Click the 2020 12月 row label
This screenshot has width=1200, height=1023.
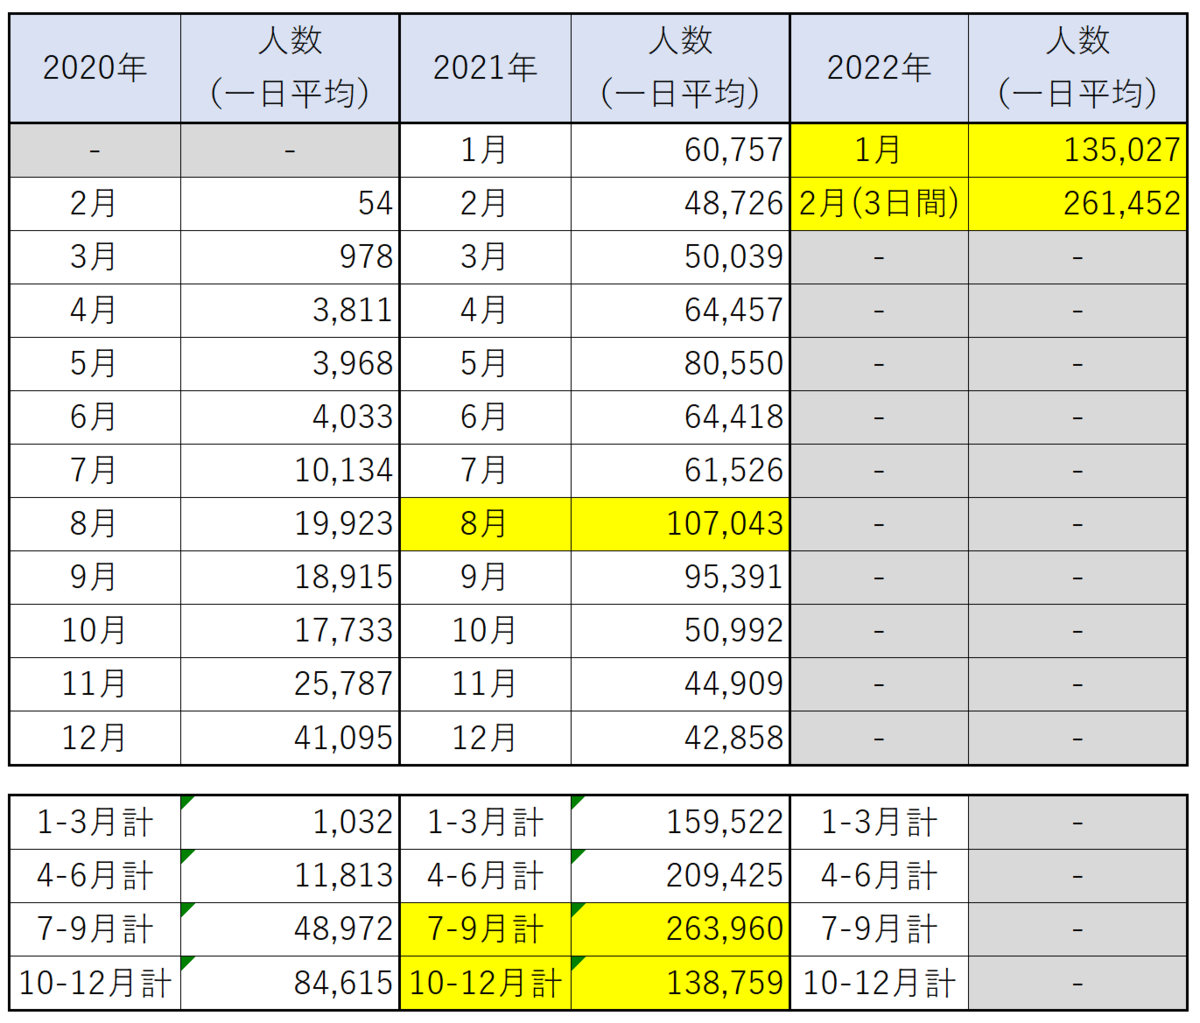click(x=95, y=738)
